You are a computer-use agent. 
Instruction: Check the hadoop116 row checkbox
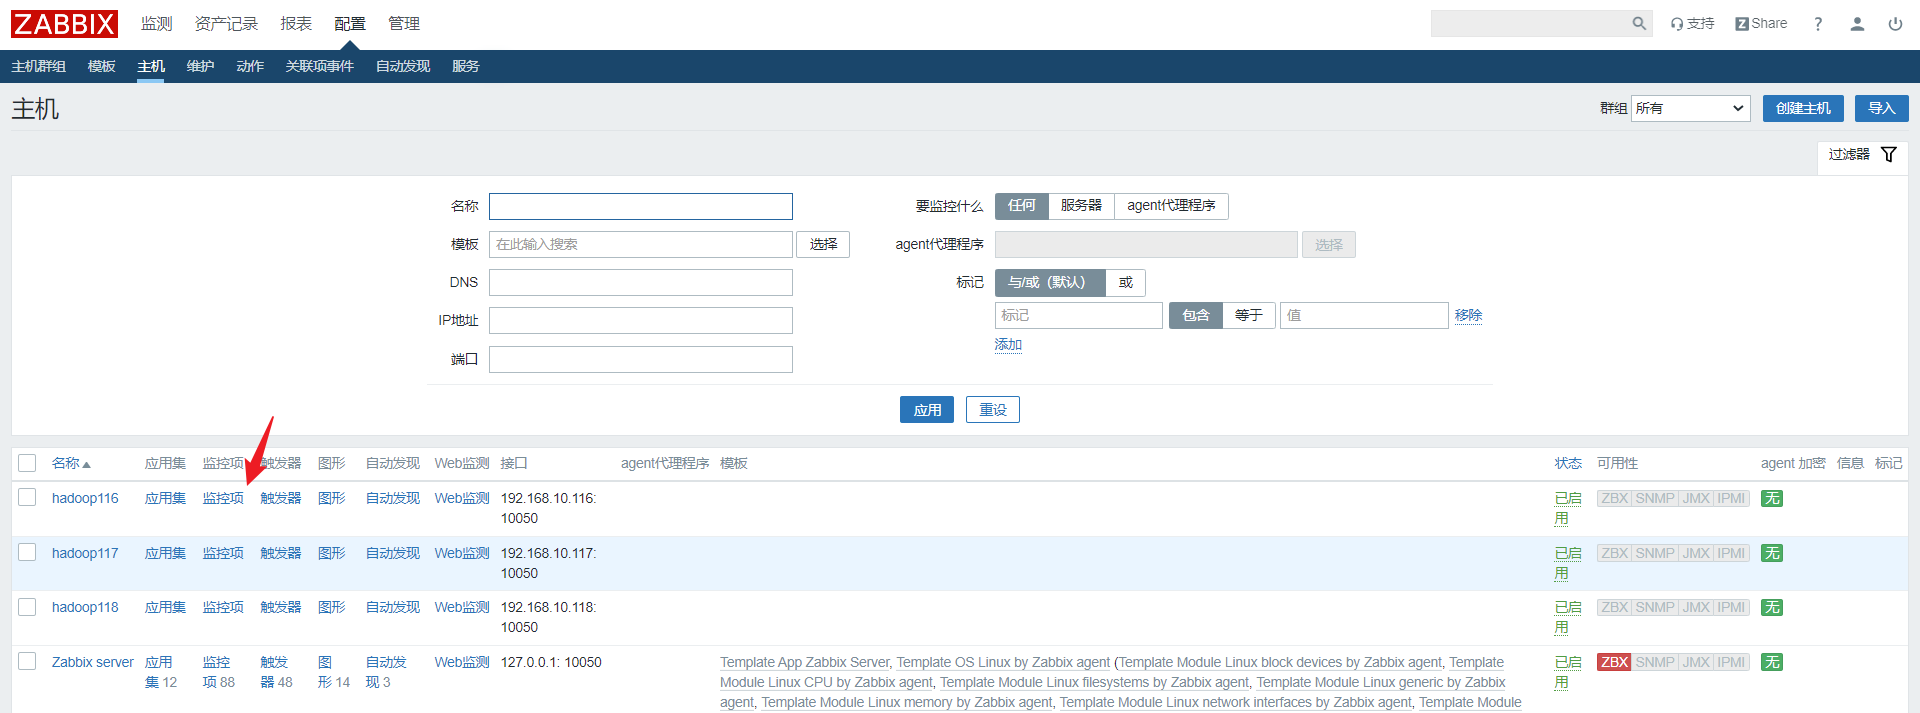pyautogui.click(x=27, y=497)
